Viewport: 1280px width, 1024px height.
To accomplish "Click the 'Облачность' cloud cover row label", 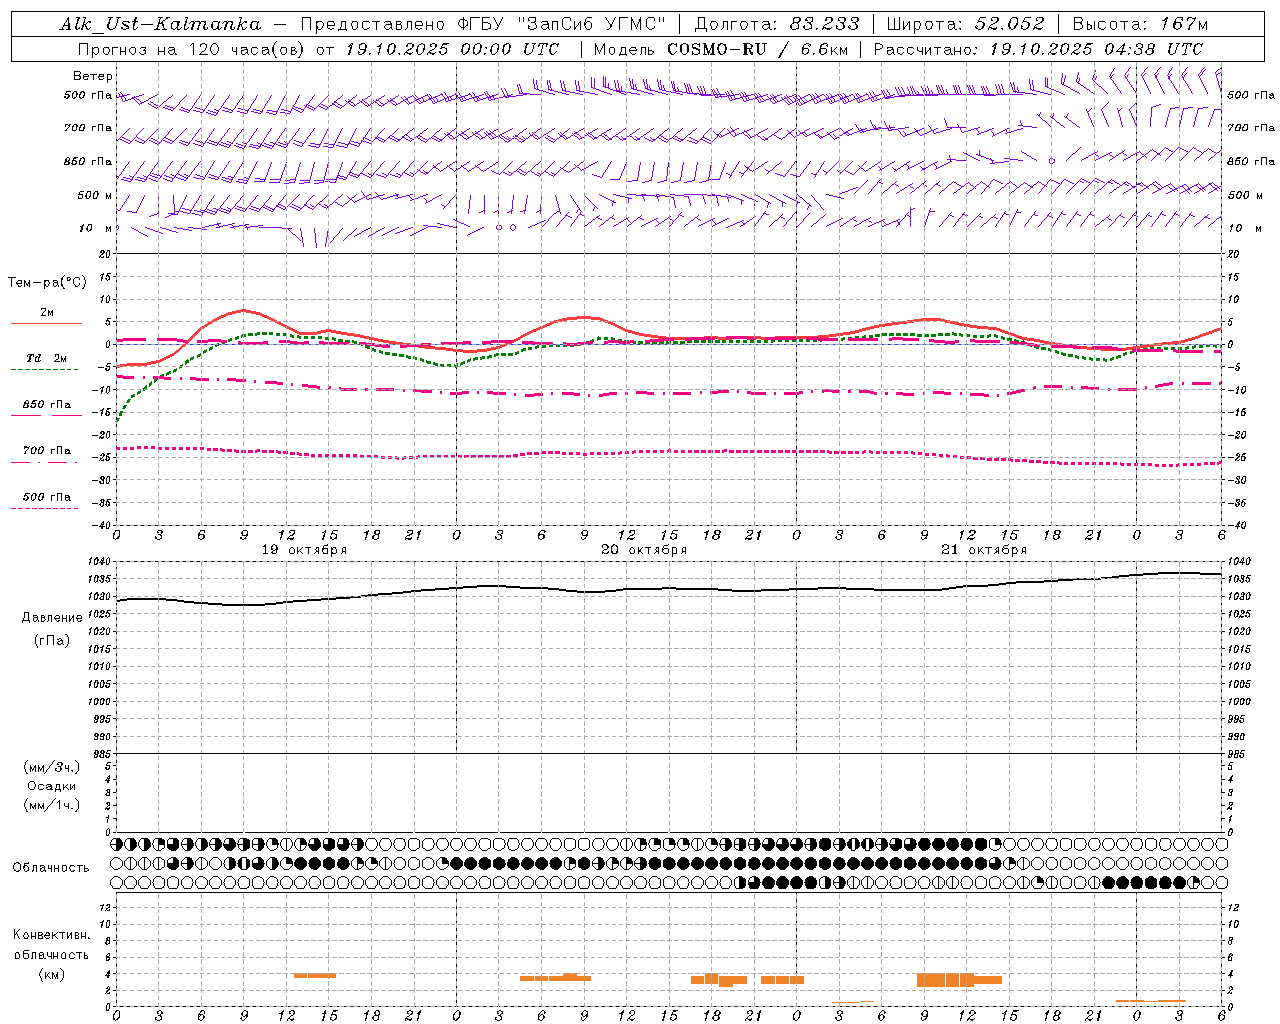I will click(51, 868).
